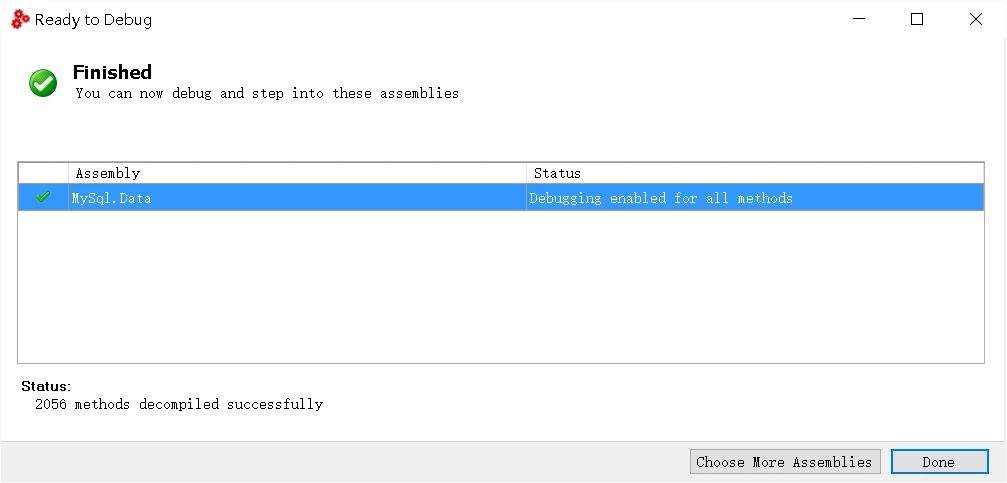Image resolution: width=1007 pixels, height=483 pixels.
Task: Click the 'You can now debug' subtitle text
Action: tap(267, 94)
